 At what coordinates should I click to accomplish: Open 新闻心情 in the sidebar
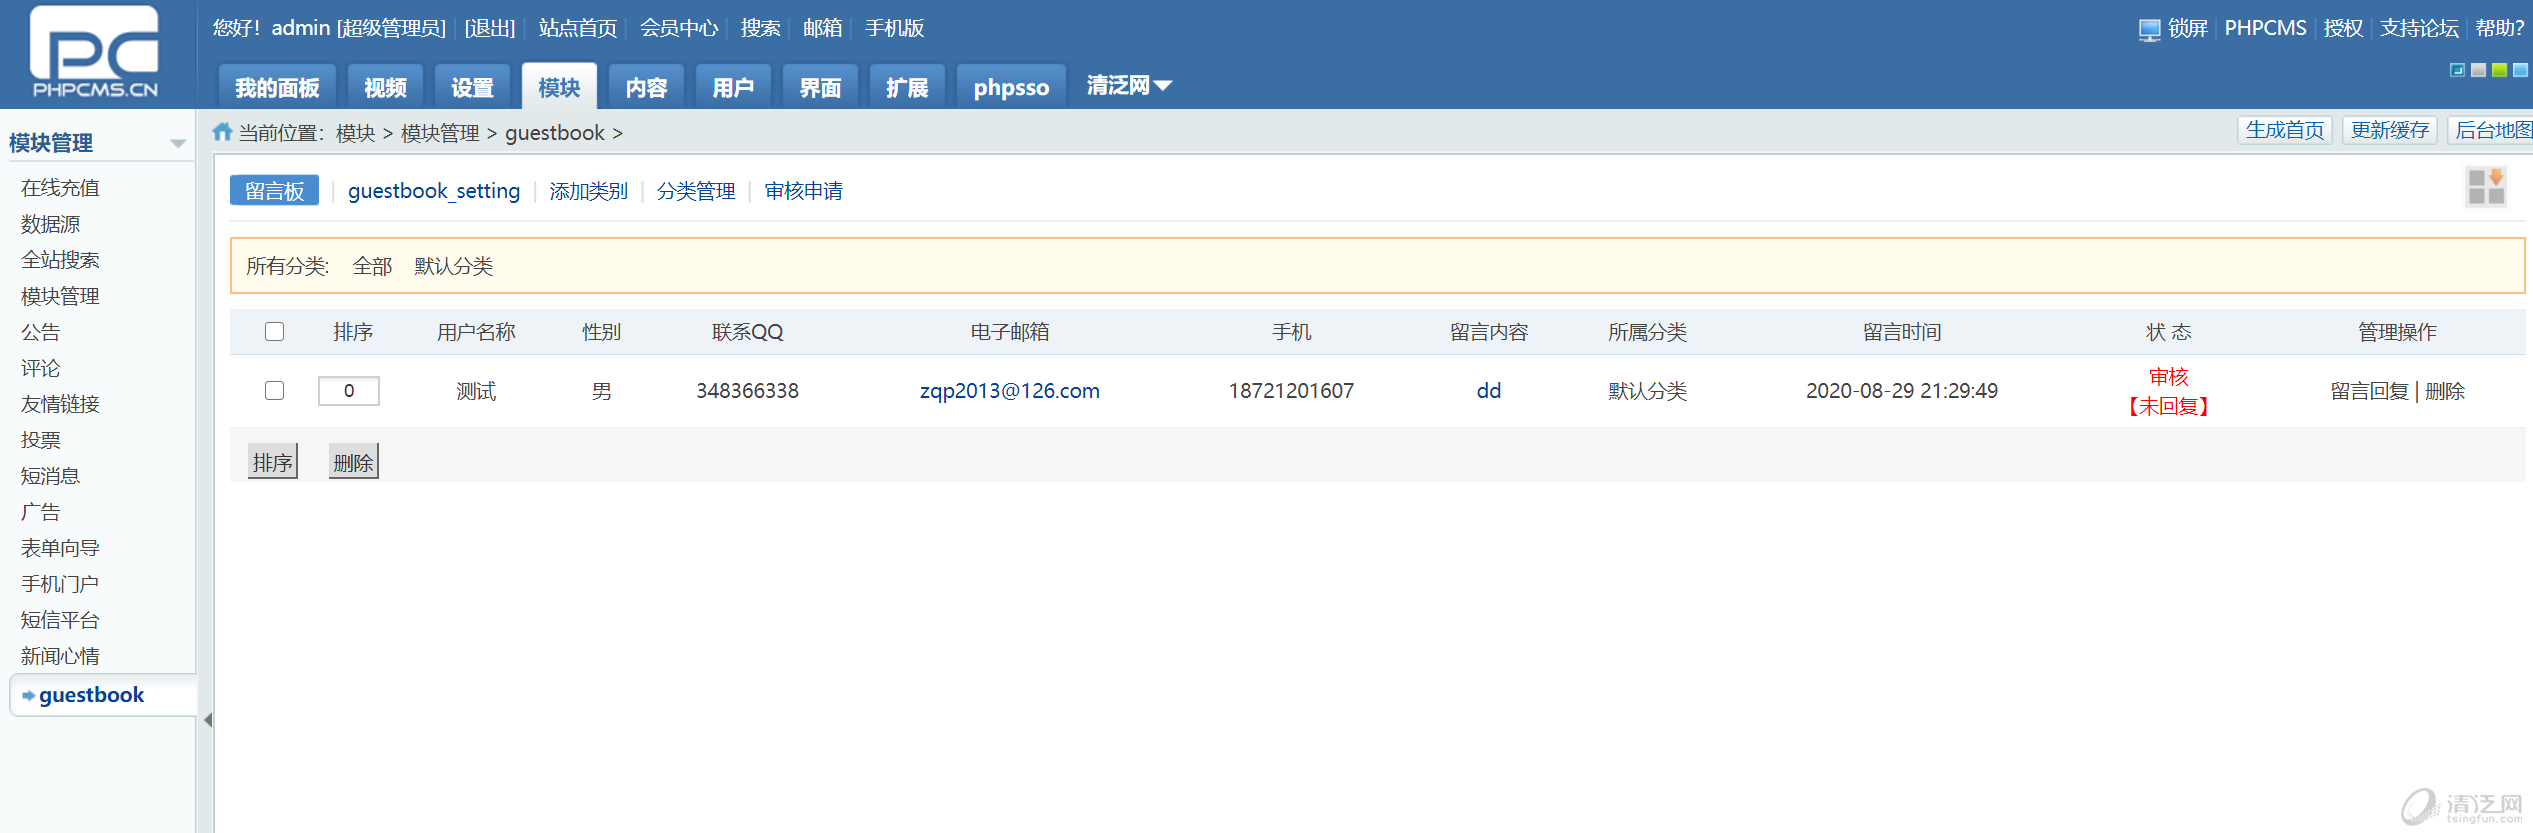pos(60,656)
